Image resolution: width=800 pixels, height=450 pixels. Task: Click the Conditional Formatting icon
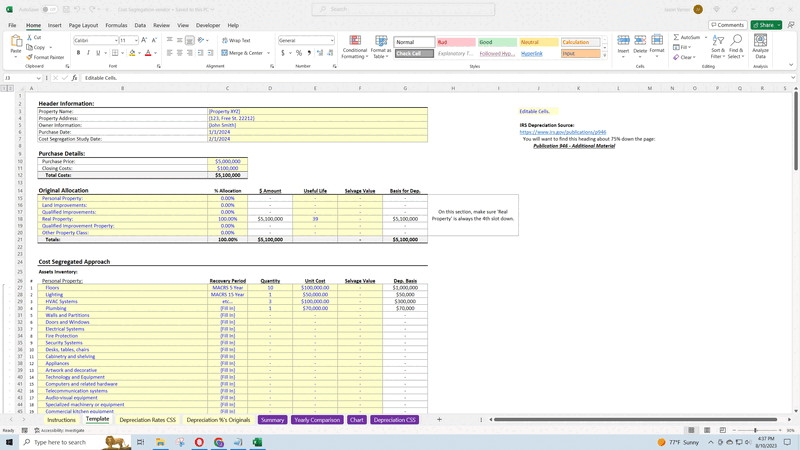[x=355, y=42]
